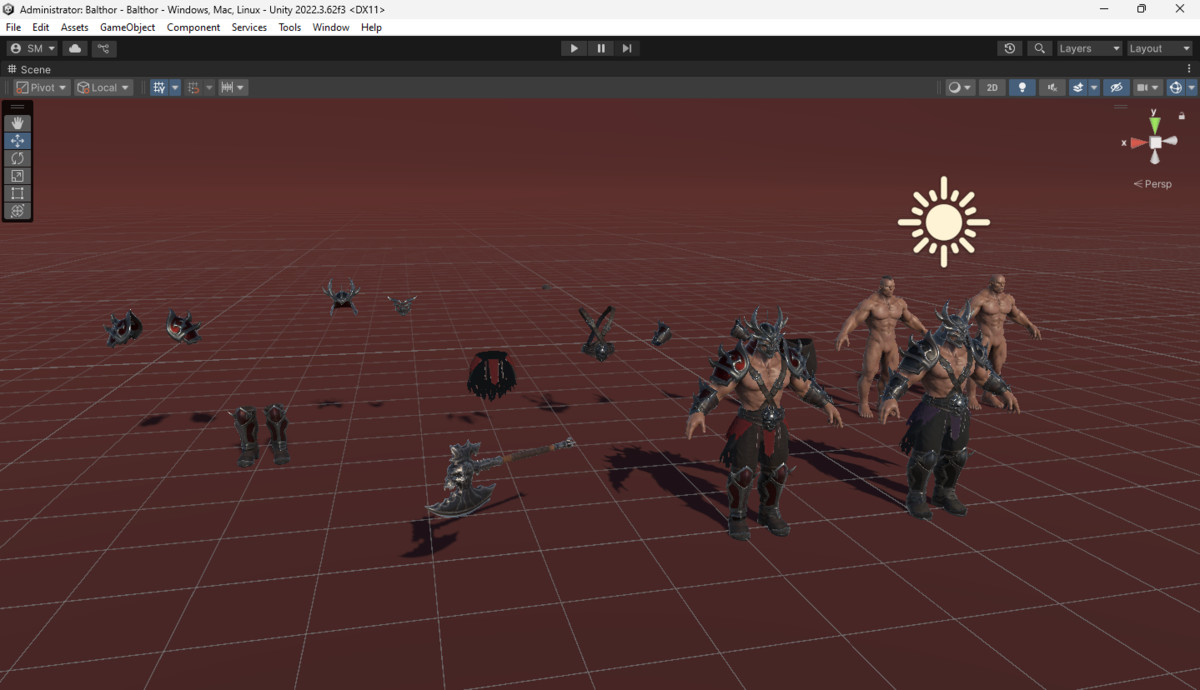Screen dimensions: 1200x690
Task: Open the increment snapping dropdown
Action: (233, 88)
